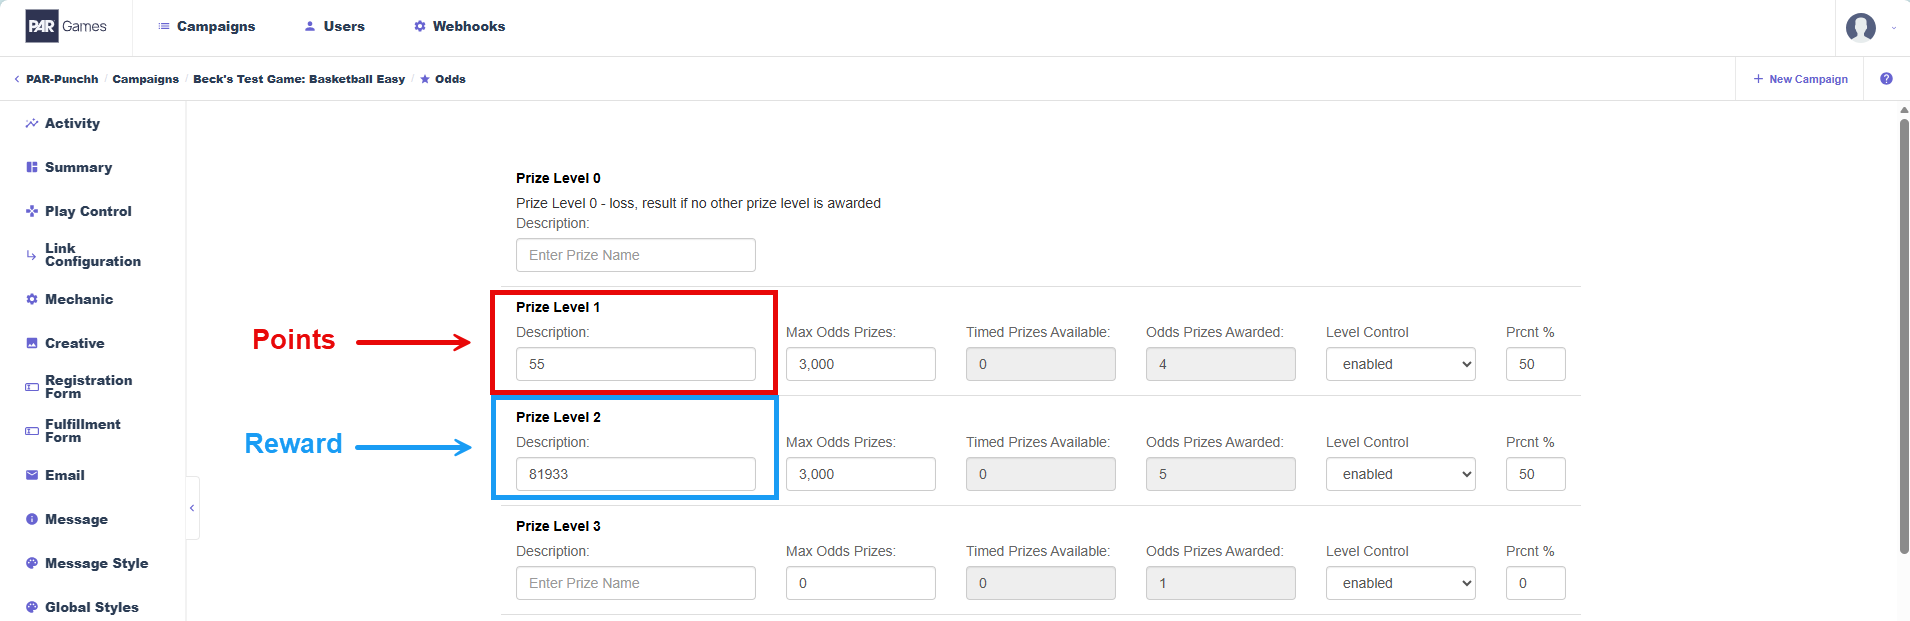This screenshot has height=621, width=1910.
Task: Open Beck's Test Game: Basketball Easy breadcrumb
Action: click(299, 79)
